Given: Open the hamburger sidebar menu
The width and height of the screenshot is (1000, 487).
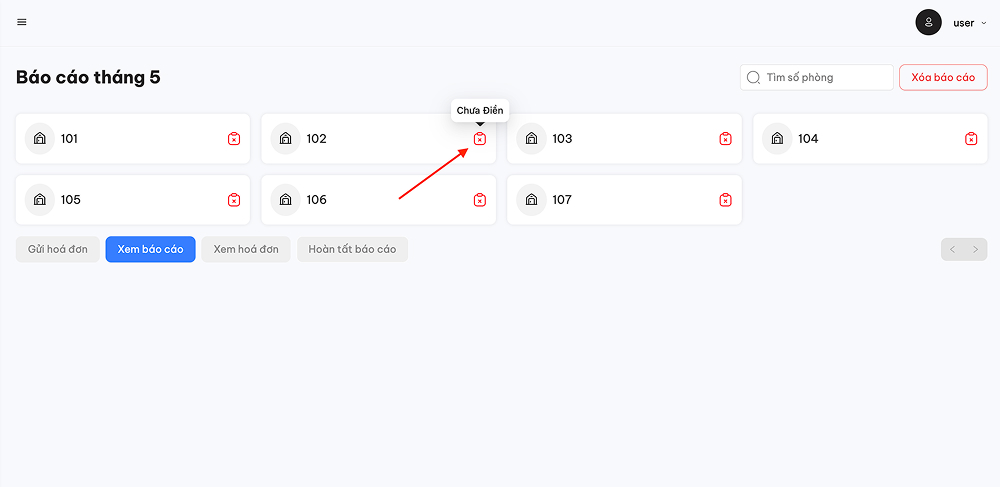Looking at the screenshot, I should click(22, 22).
